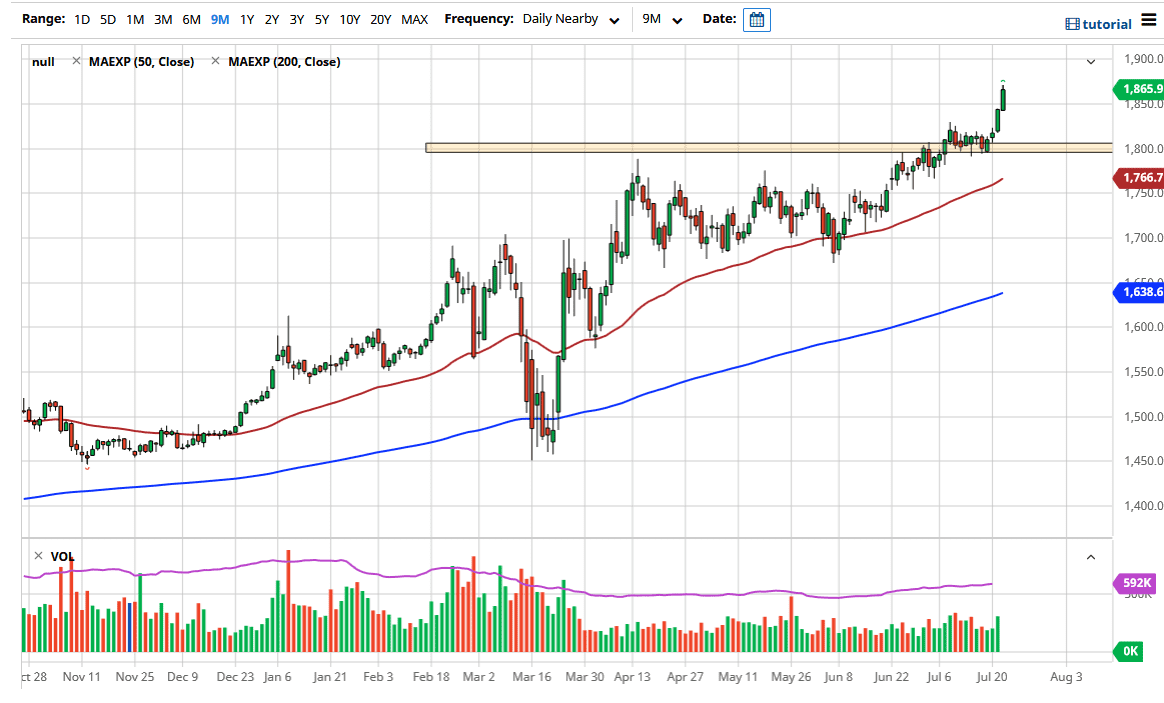
Task: Remove the MAEXP (200, Close) indicator
Action: click(x=215, y=62)
